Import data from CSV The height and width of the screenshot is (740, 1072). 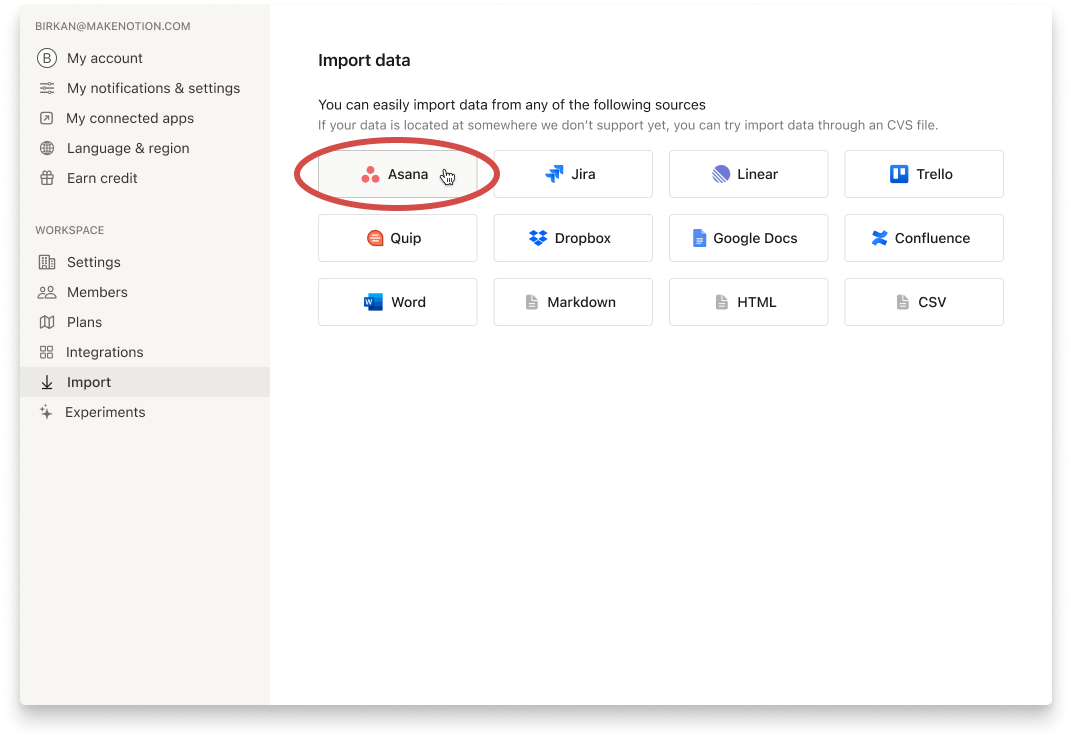(x=923, y=302)
